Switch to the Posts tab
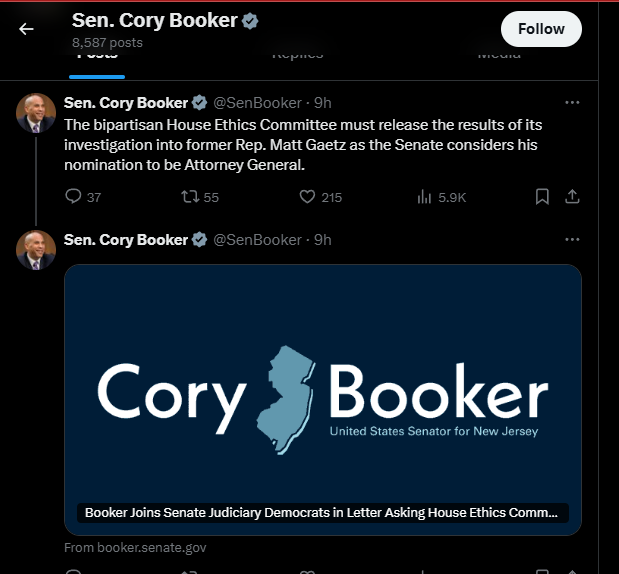Image resolution: width=619 pixels, height=574 pixels. (x=97, y=56)
